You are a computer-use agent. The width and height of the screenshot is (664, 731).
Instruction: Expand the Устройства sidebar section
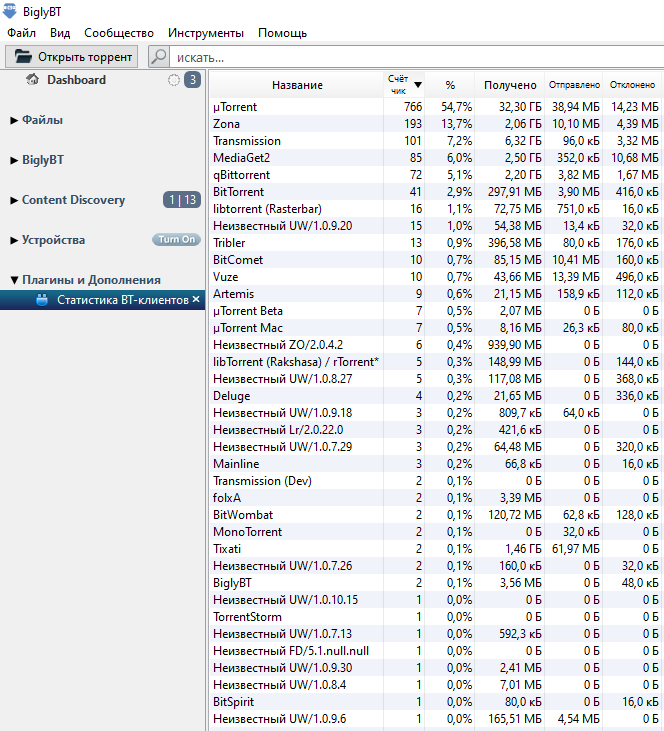(x=14, y=241)
